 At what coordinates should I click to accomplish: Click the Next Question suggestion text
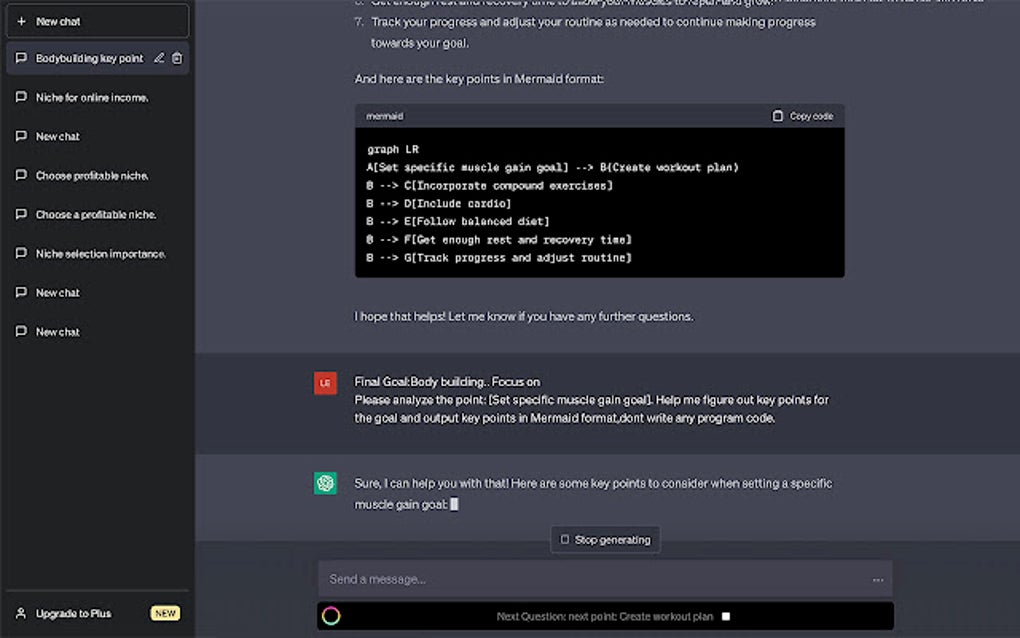tap(604, 616)
